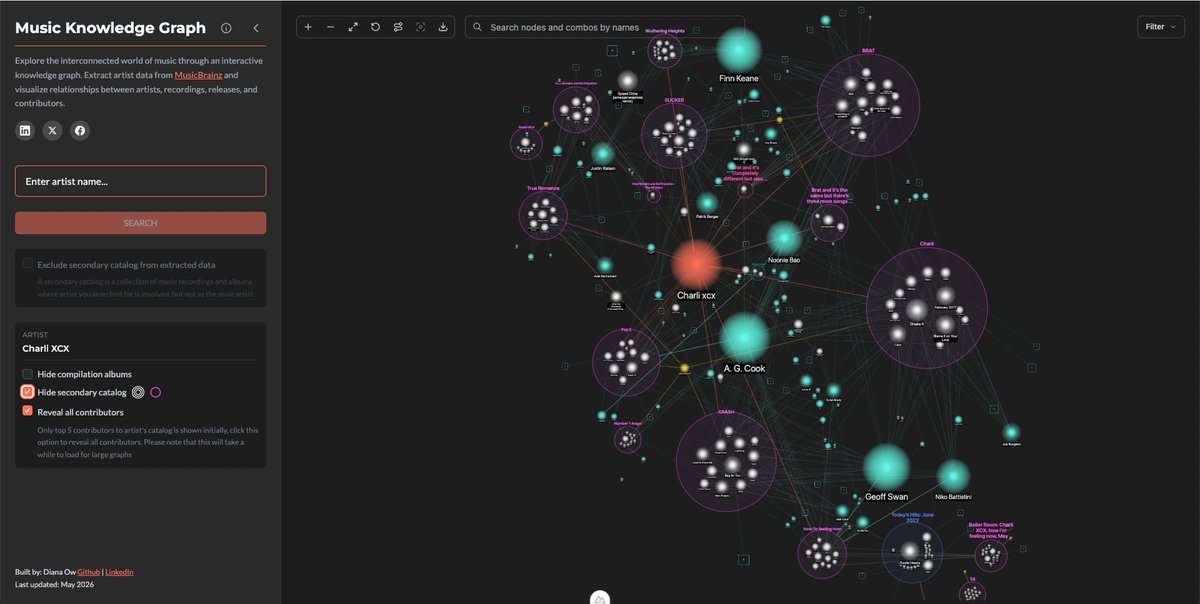Uncheck Hide secondary catalog checkbox

coord(28,392)
